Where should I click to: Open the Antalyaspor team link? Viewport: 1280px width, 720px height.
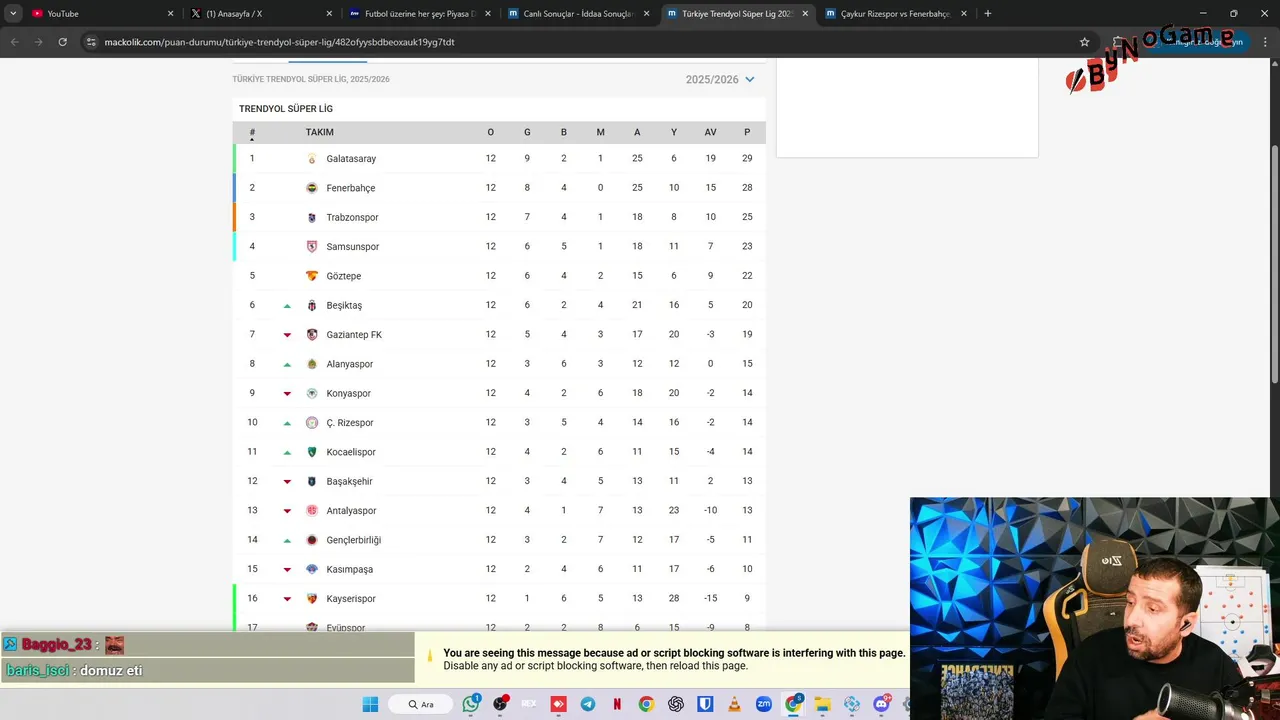pos(351,511)
